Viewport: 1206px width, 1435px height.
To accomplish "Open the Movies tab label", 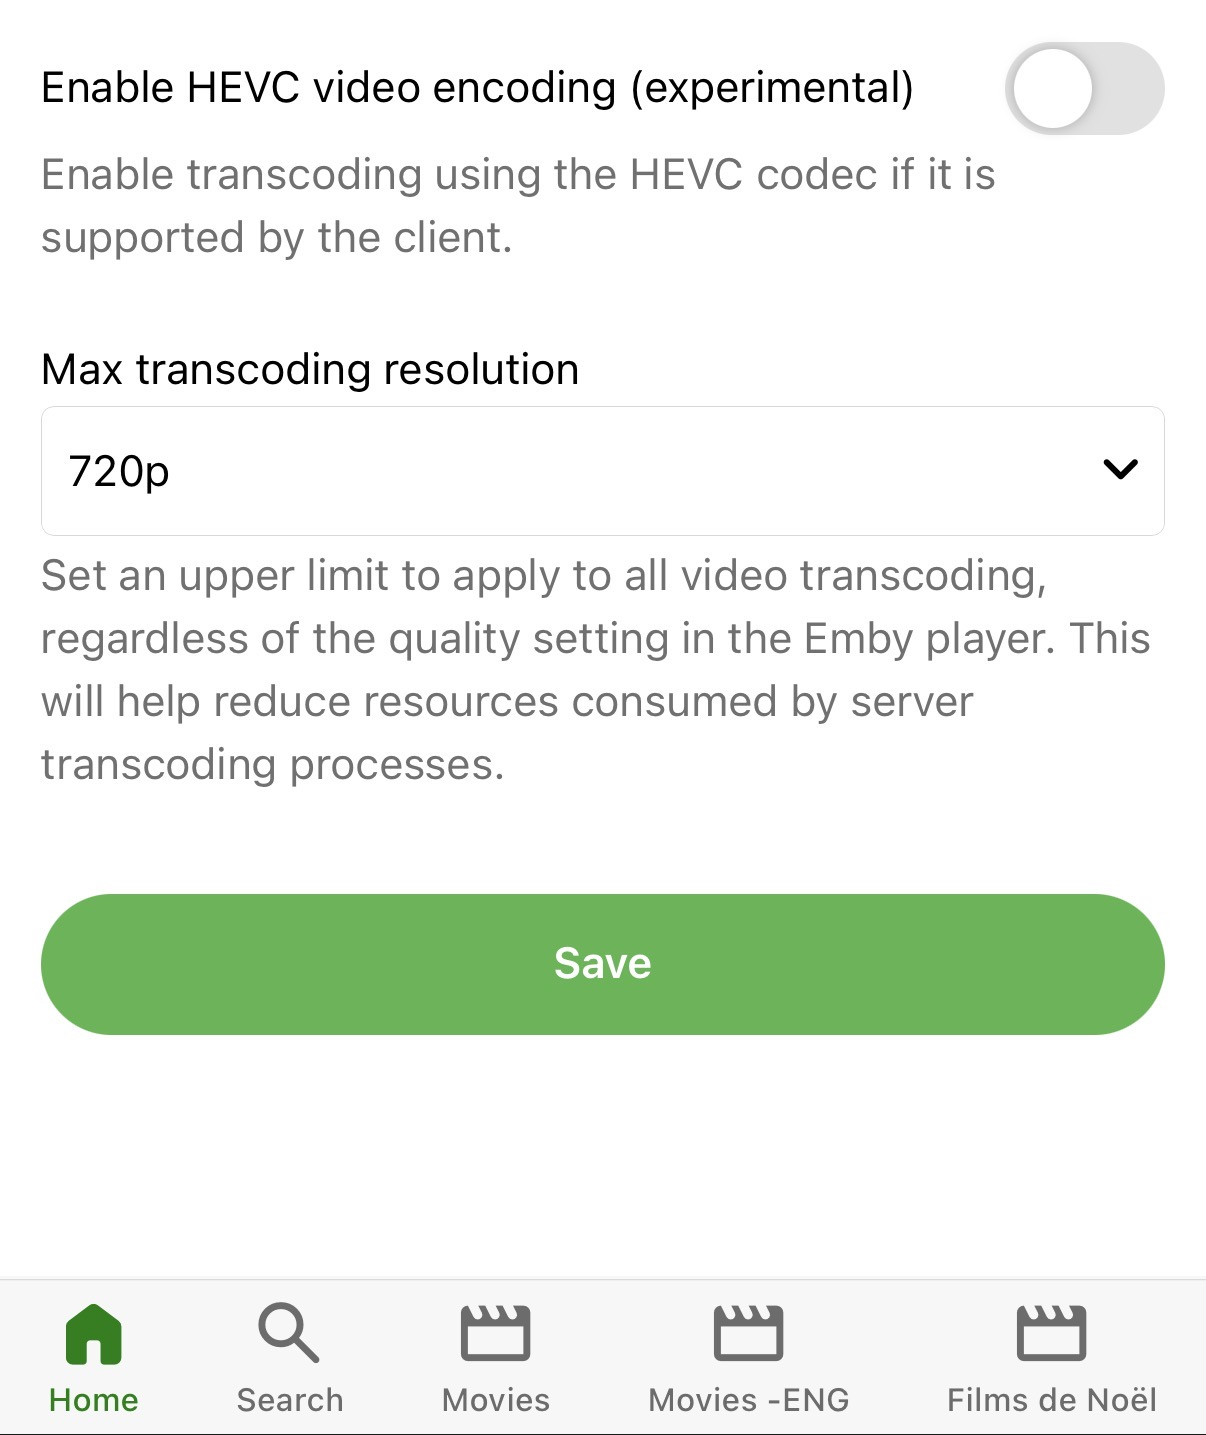I will (496, 1400).
